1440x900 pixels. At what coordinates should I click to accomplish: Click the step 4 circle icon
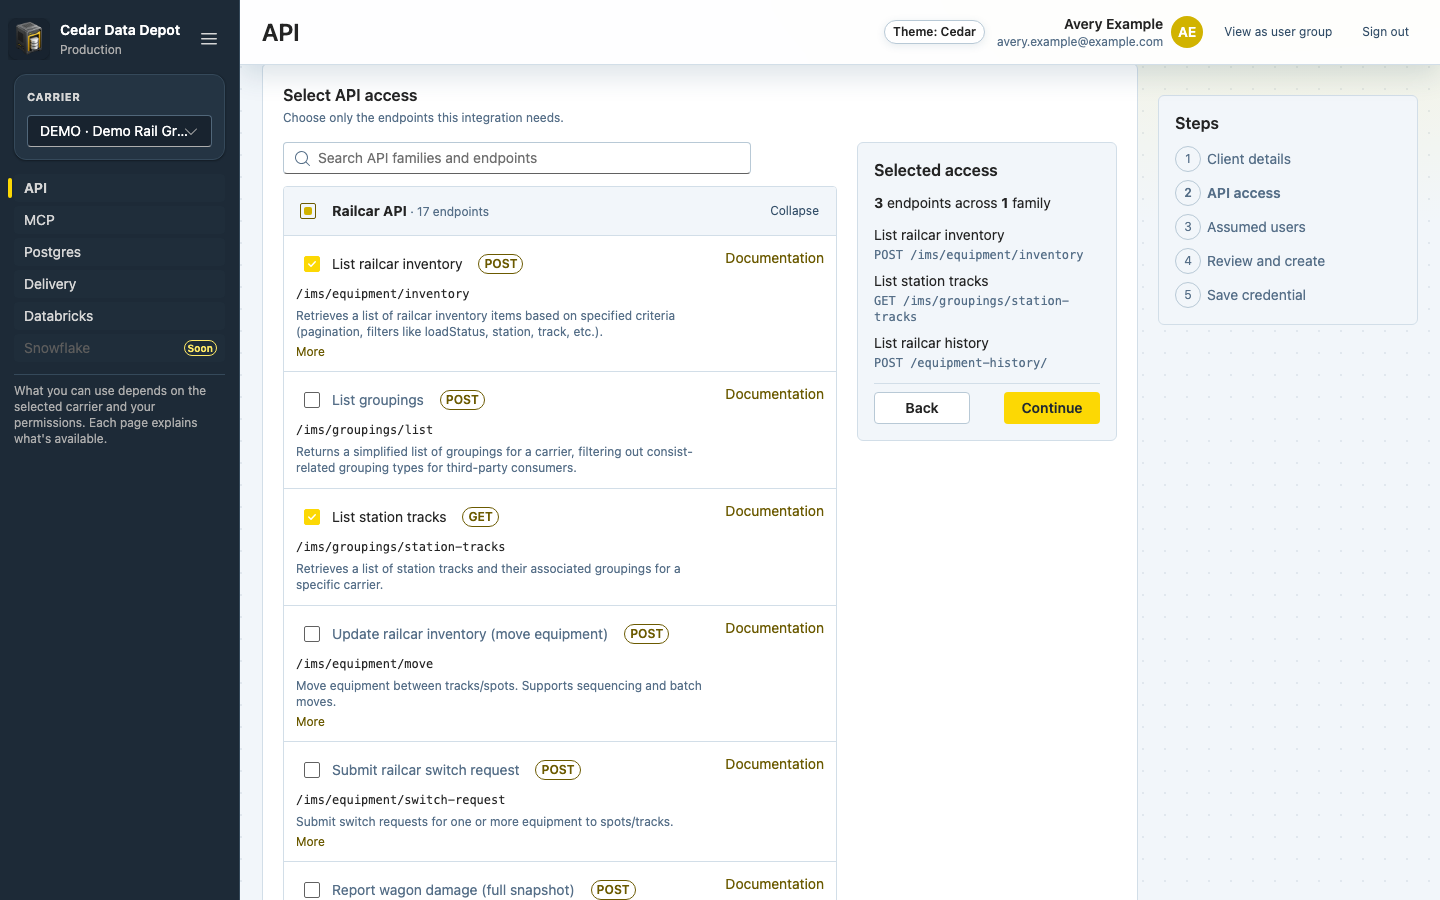click(x=1188, y=261)
